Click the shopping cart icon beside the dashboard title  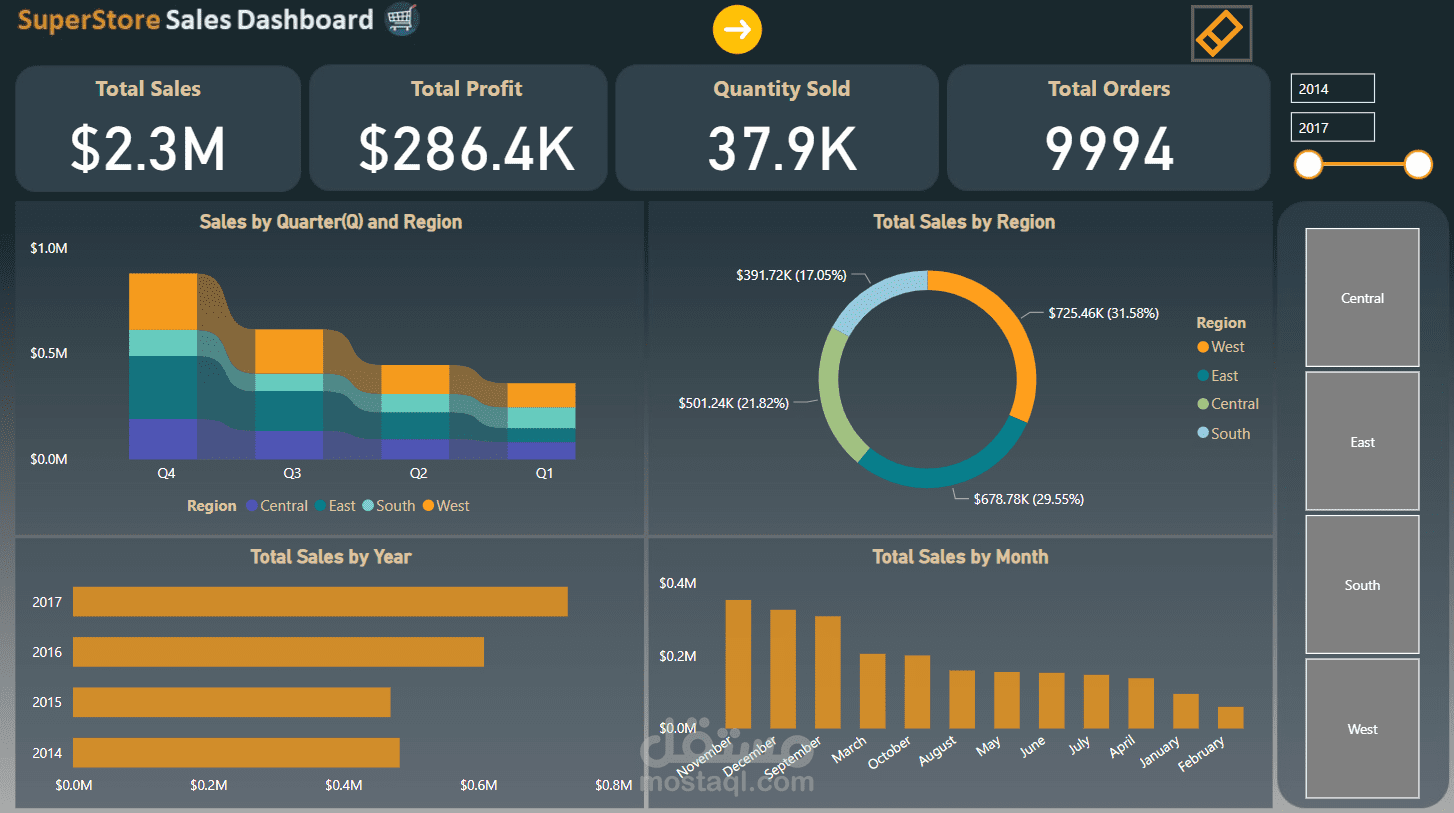tap(400, 21)
